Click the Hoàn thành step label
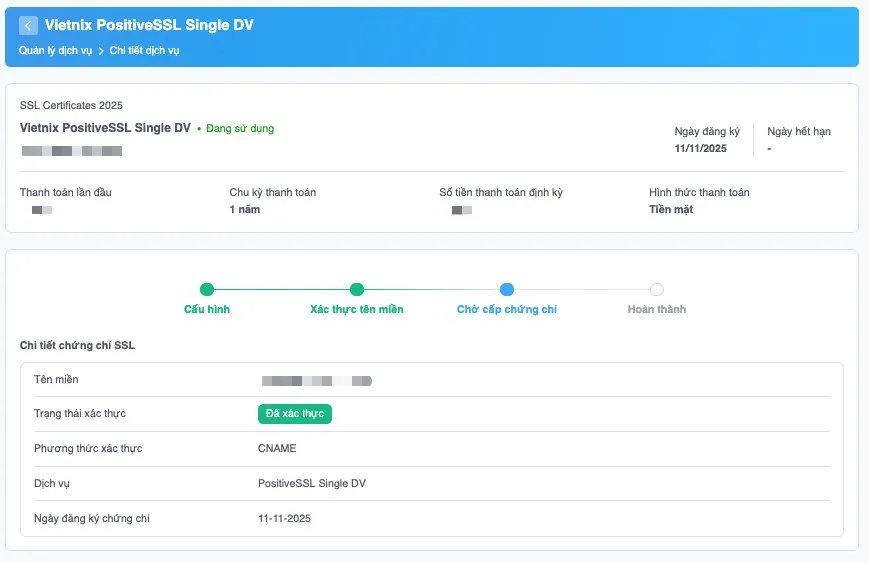 pyautogui.click(x=657, y=310)
